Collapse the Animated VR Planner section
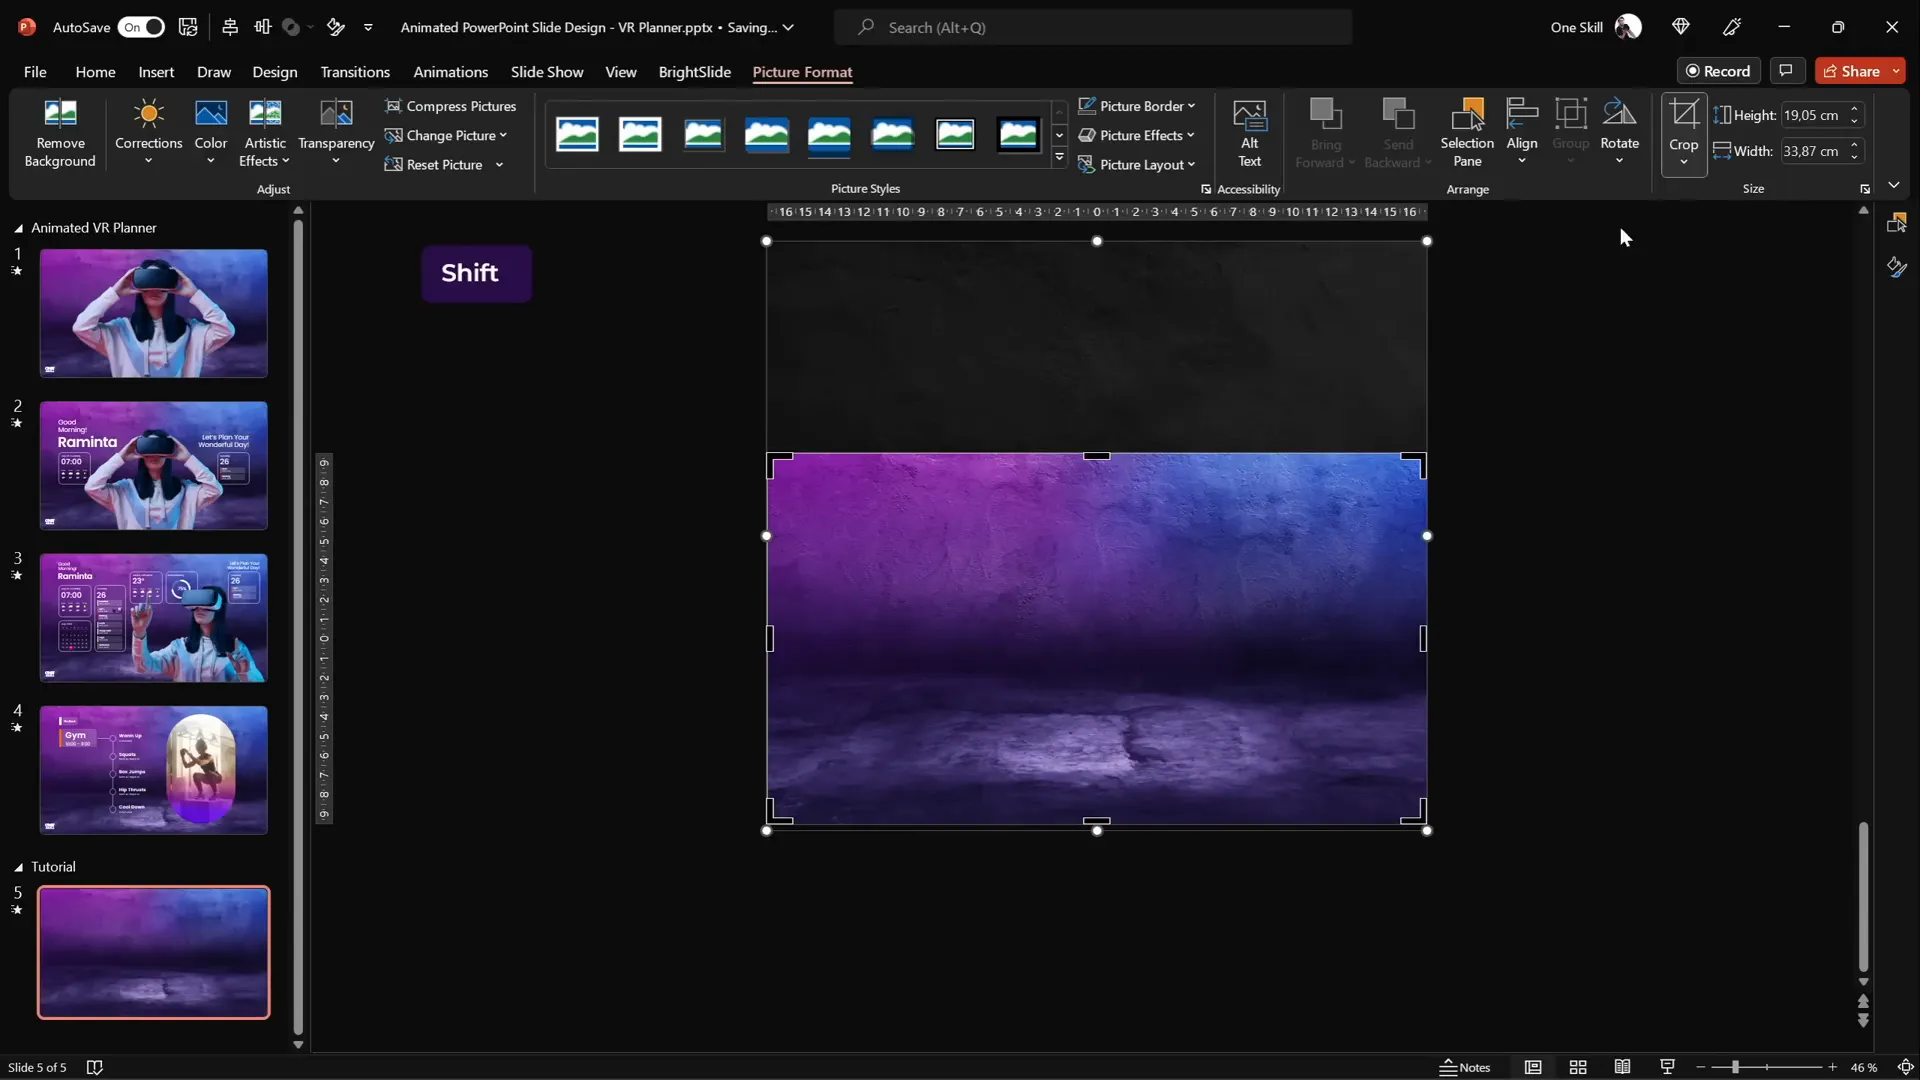 [17, 228]
